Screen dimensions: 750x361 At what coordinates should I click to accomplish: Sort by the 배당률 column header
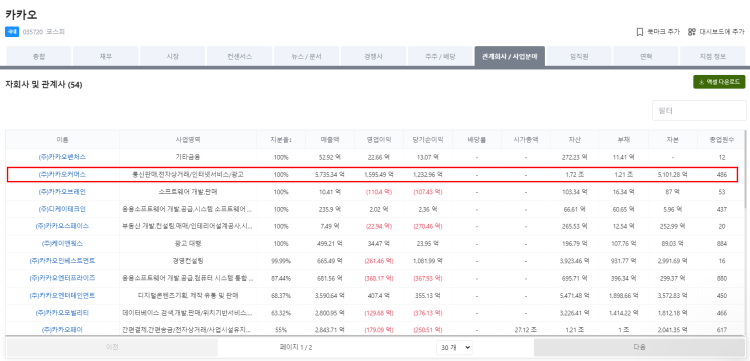476,140
